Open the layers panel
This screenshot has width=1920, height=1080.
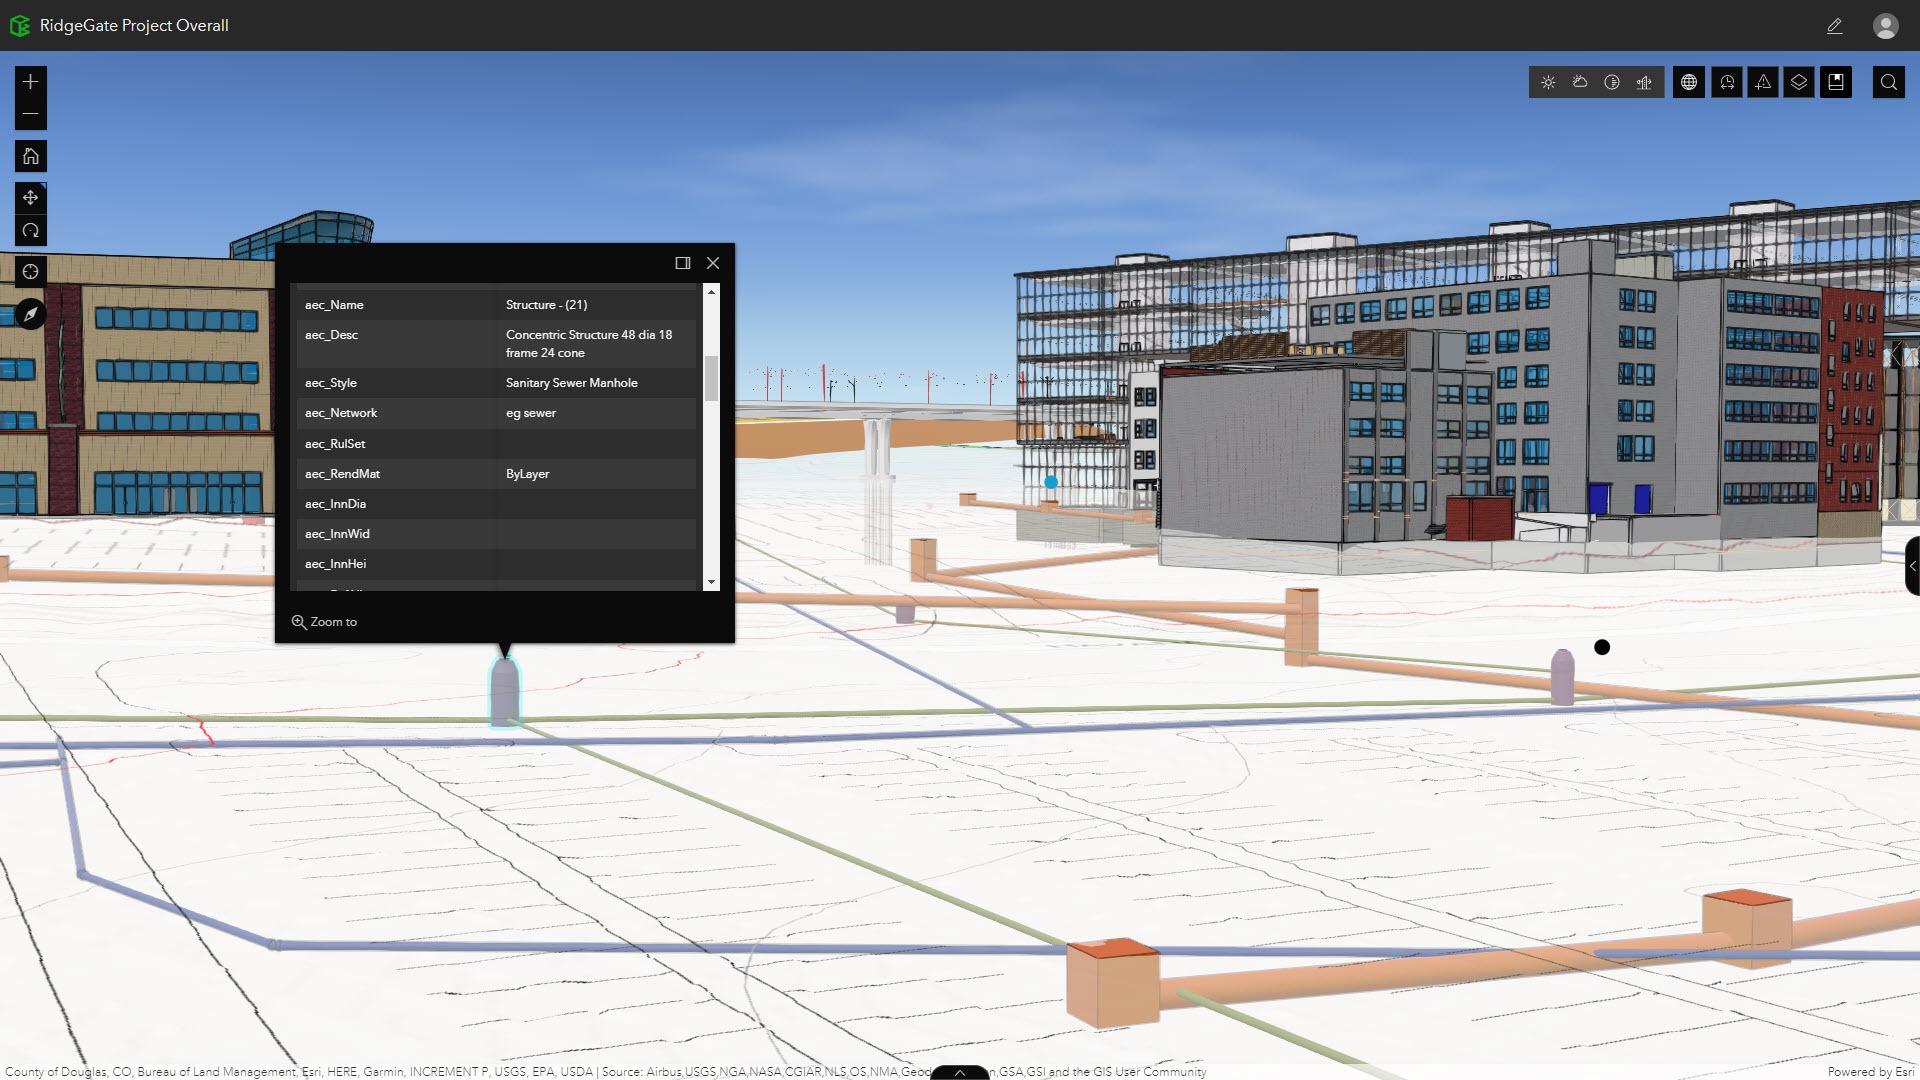click(x=1799, y=82)
